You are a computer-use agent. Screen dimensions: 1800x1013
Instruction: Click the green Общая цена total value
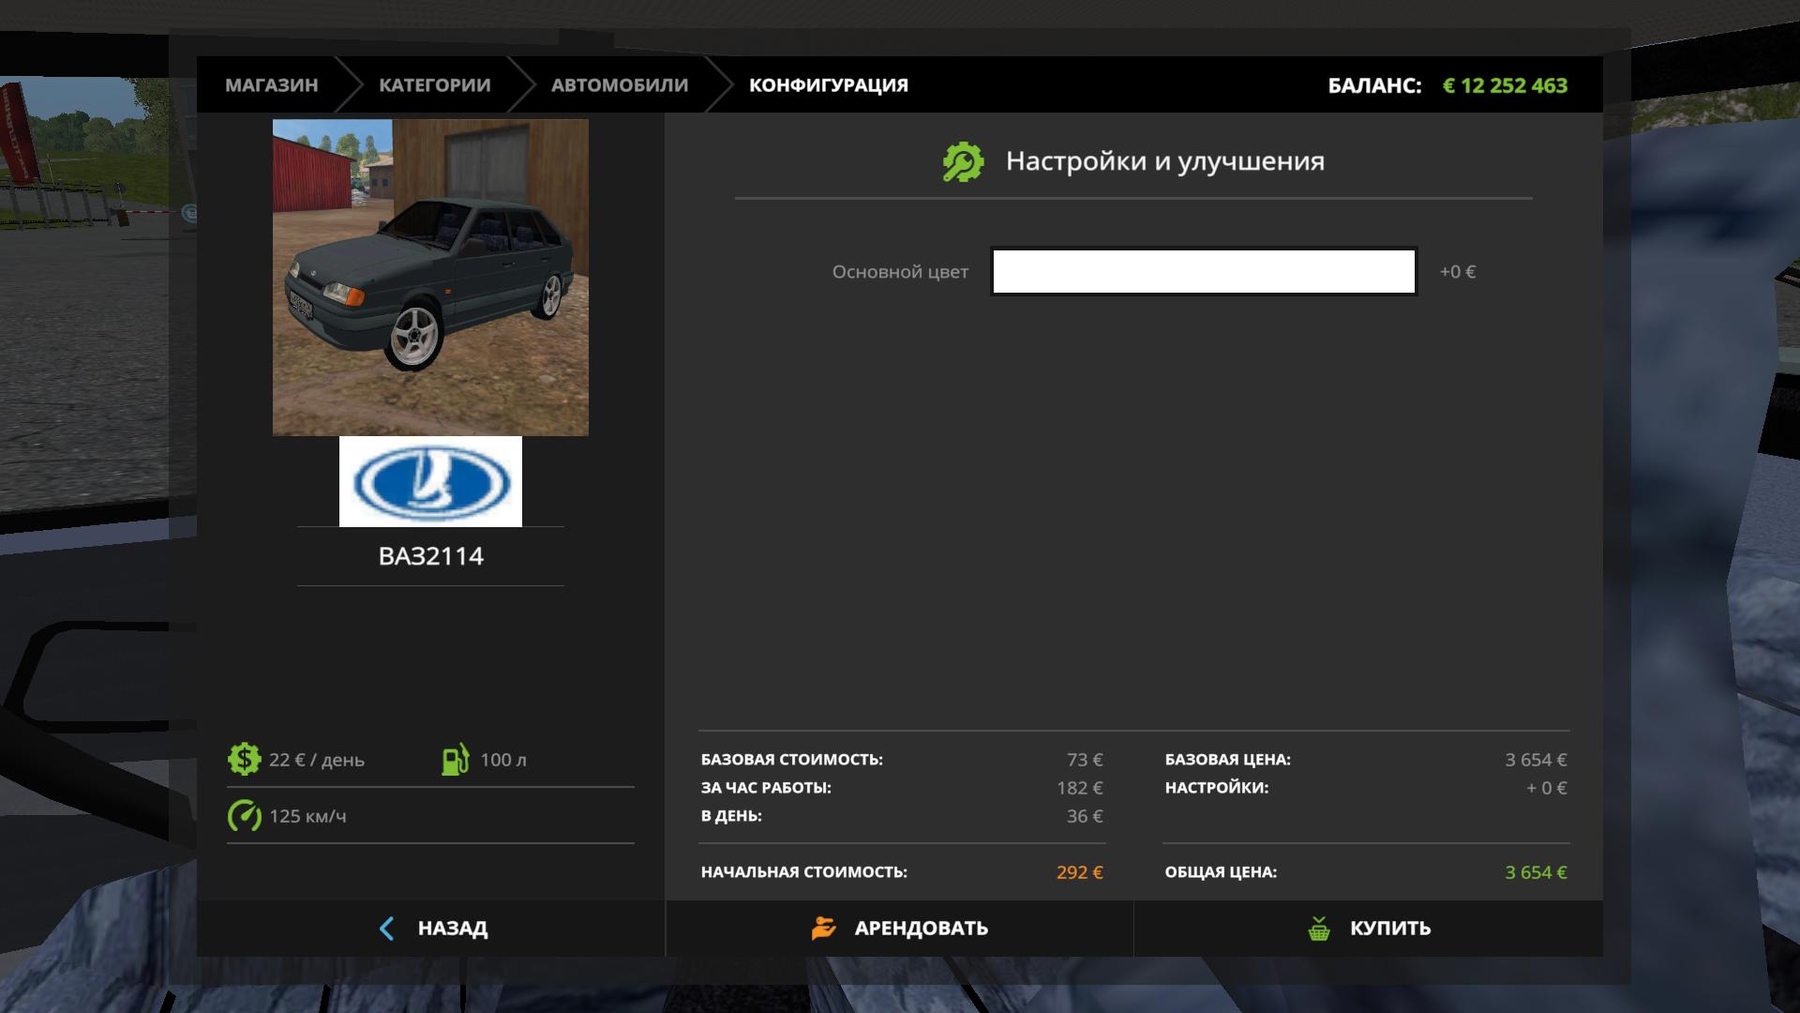point(1535,872)
